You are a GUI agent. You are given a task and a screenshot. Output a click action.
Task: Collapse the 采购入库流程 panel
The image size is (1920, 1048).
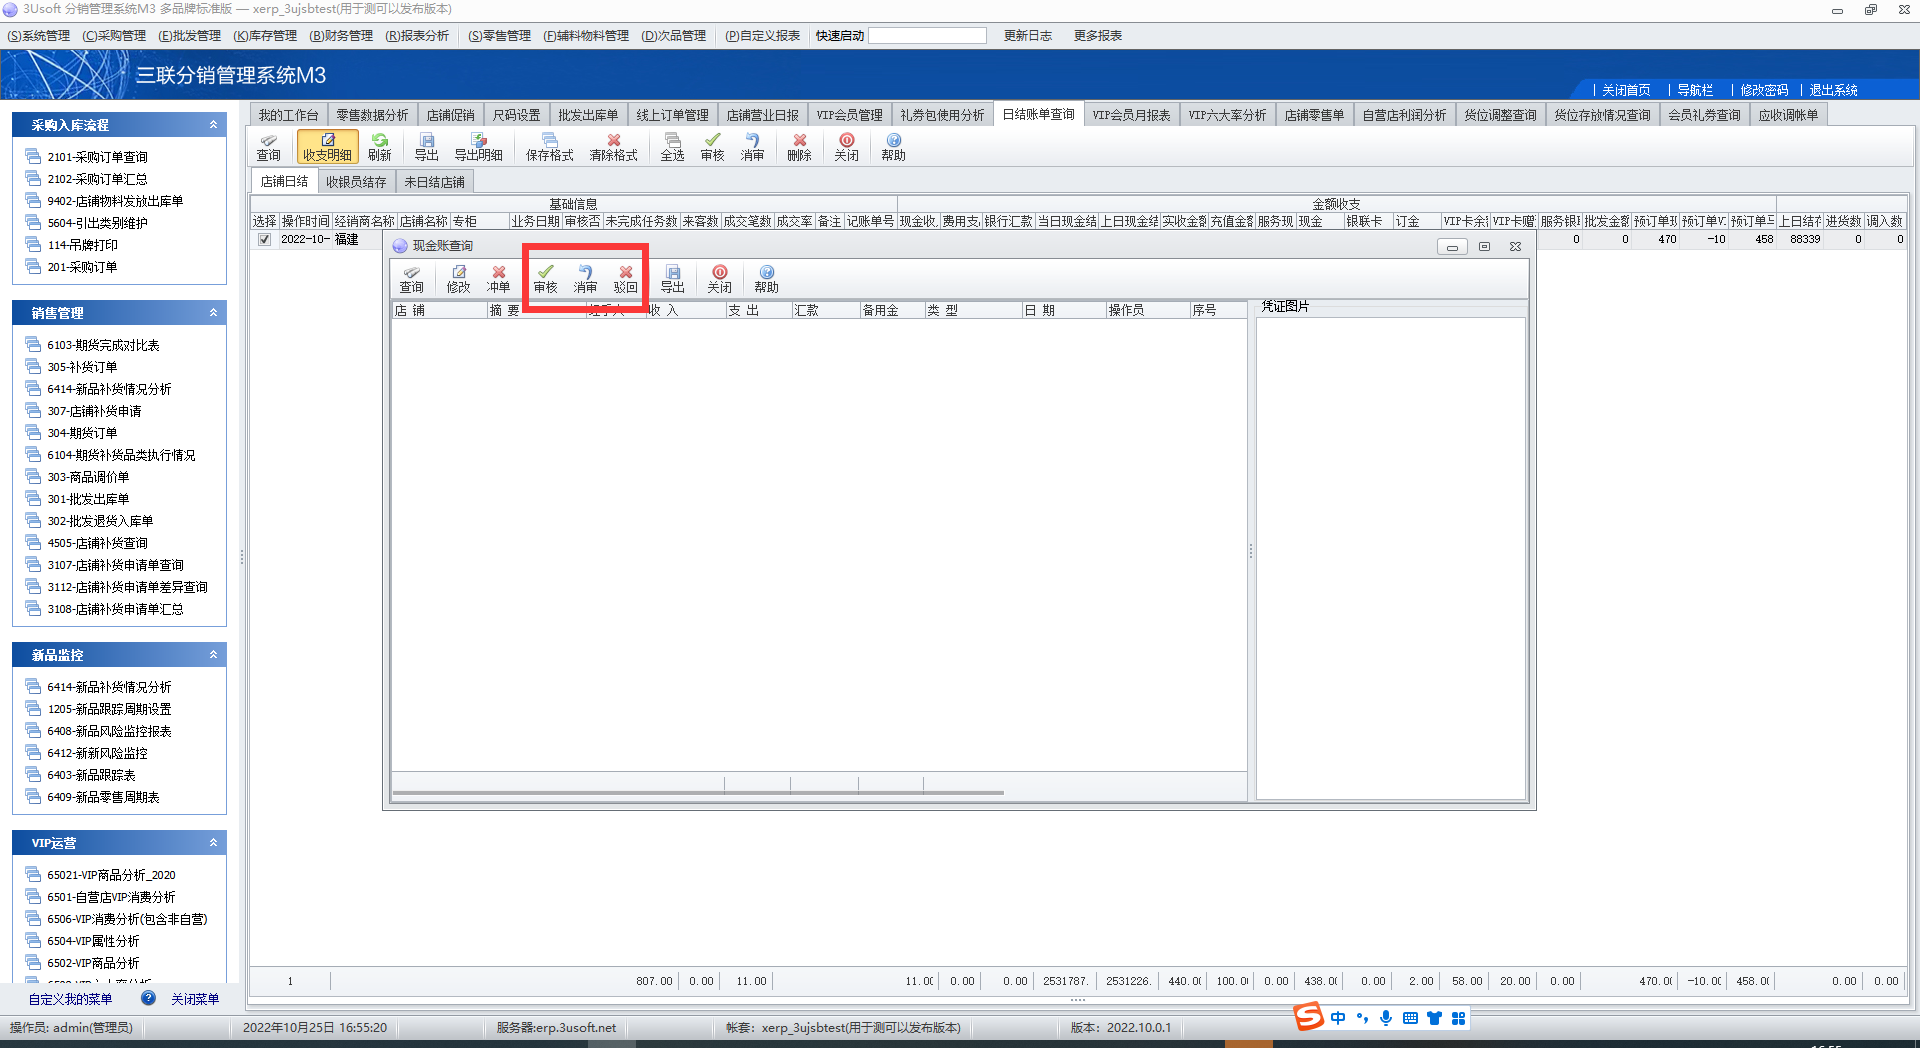(x=213, y=125)
